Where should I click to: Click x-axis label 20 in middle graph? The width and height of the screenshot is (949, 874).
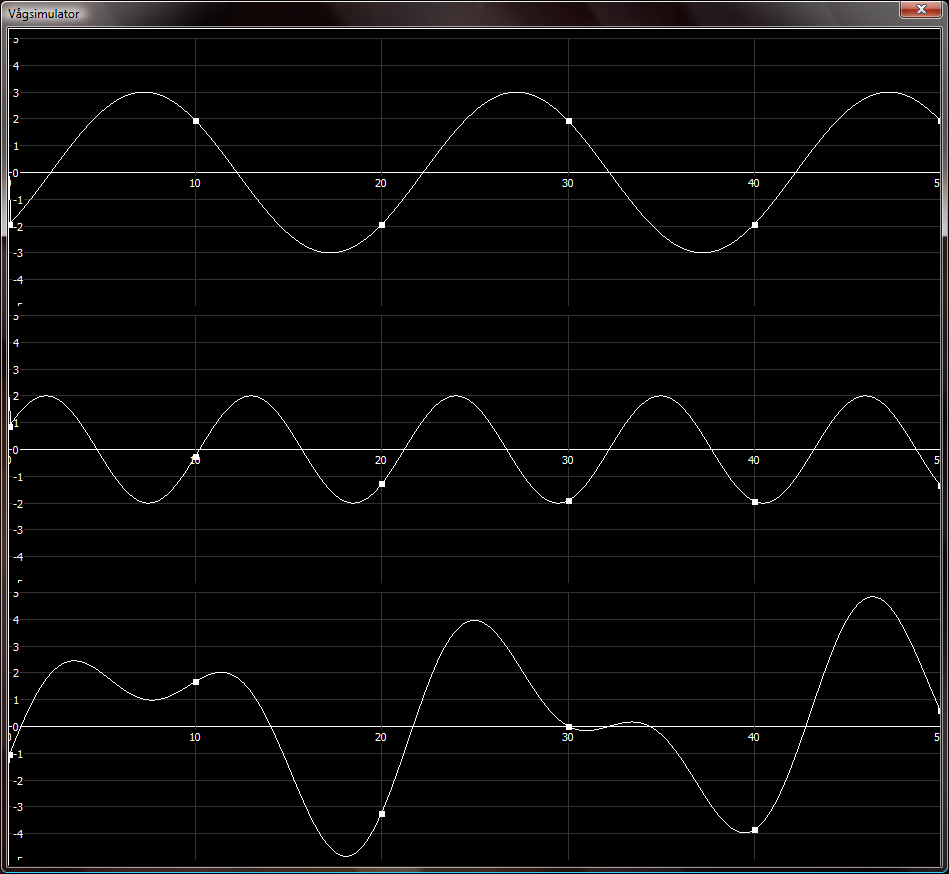(x=381, y=461)
